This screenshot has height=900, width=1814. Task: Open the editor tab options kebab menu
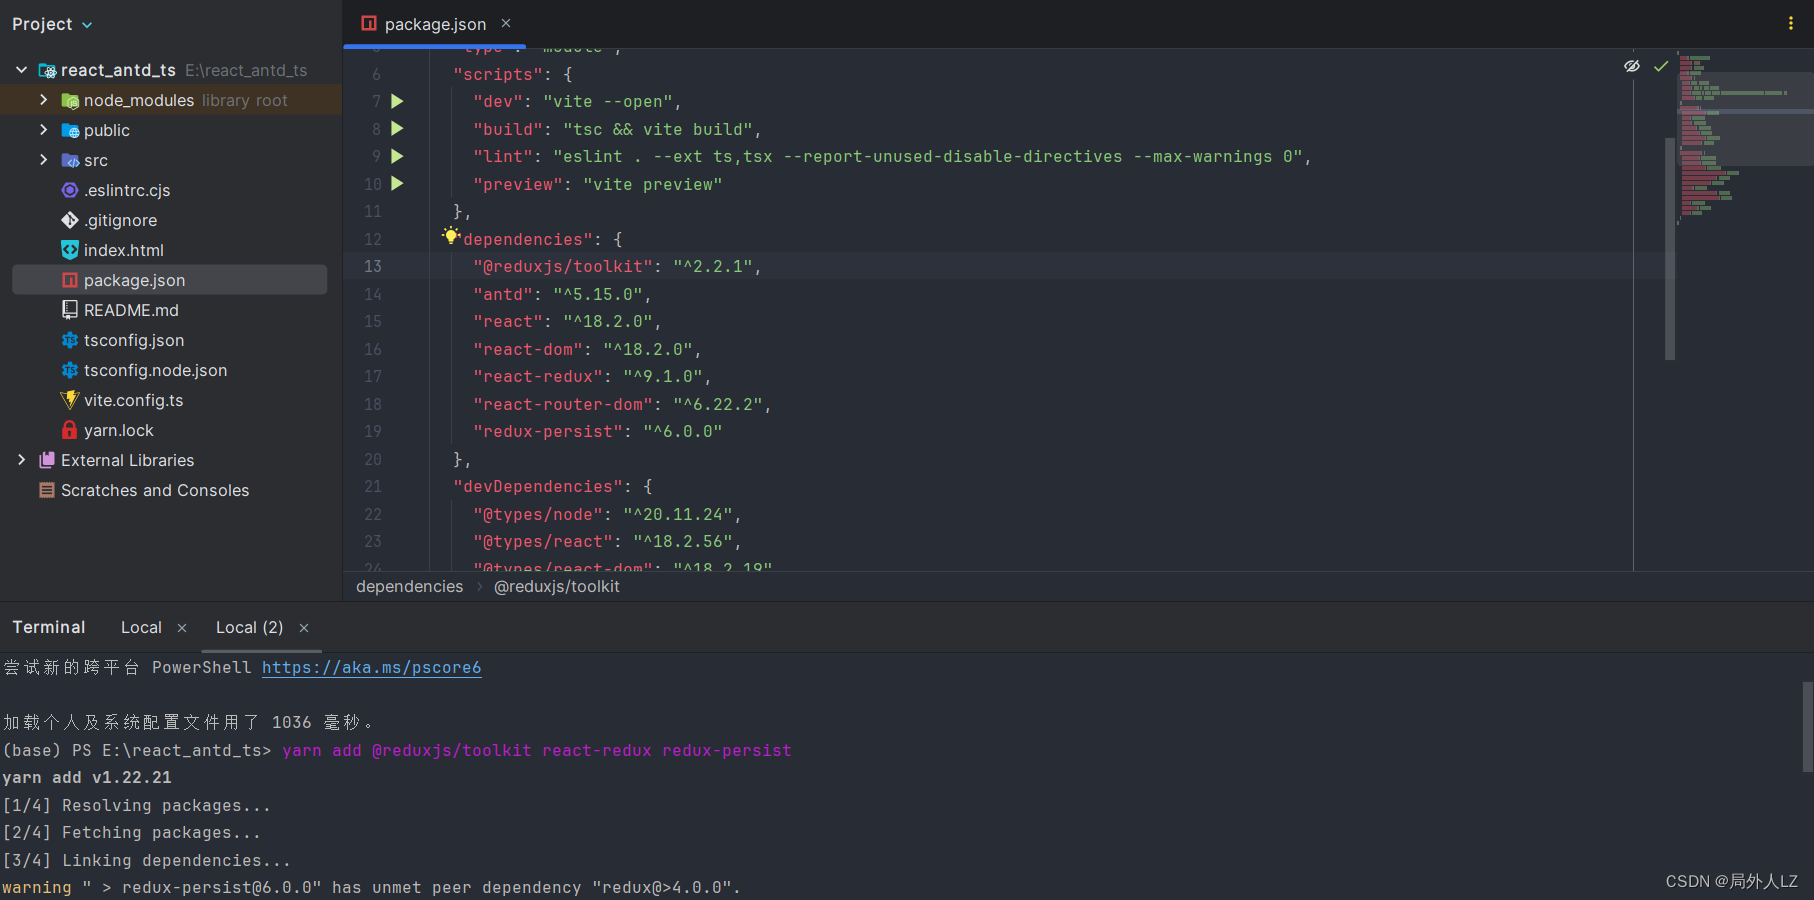pyautogui.click(x=1790, y=23)
